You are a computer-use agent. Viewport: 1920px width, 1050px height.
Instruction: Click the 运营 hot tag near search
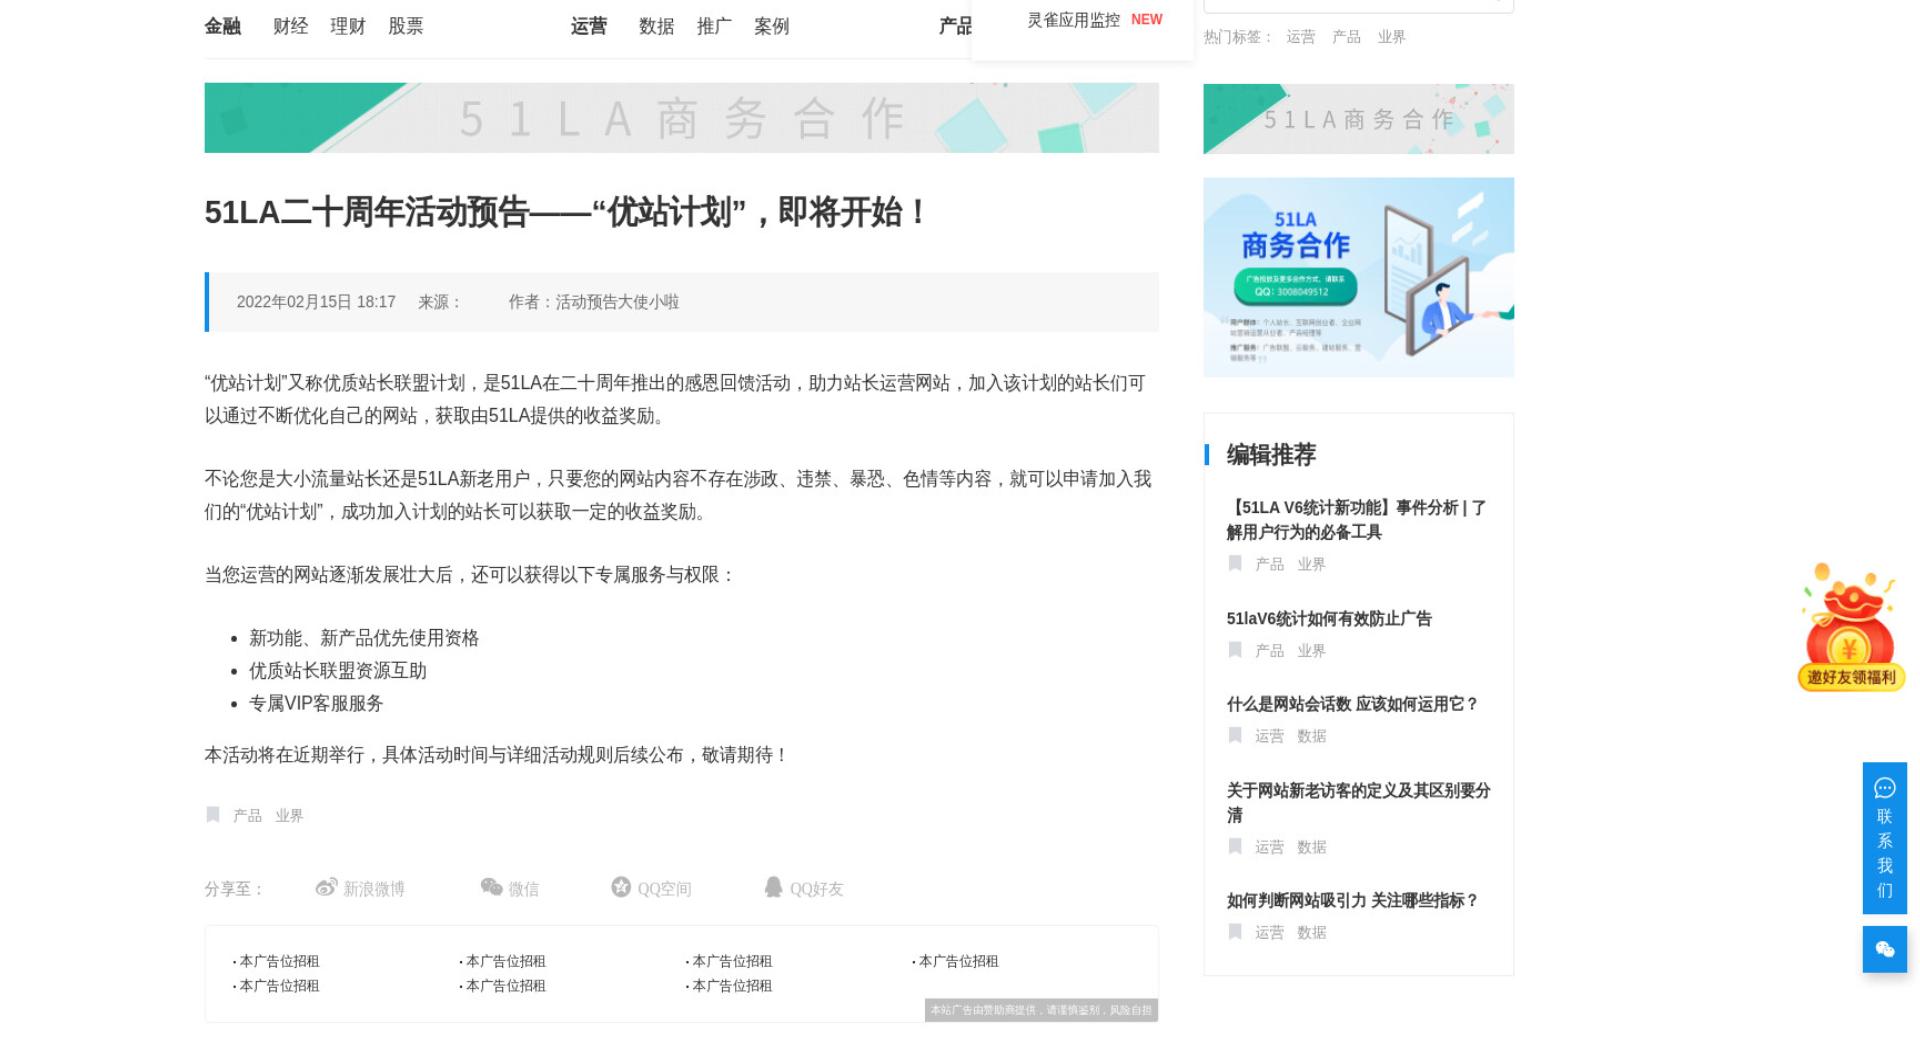[1301, 37]
